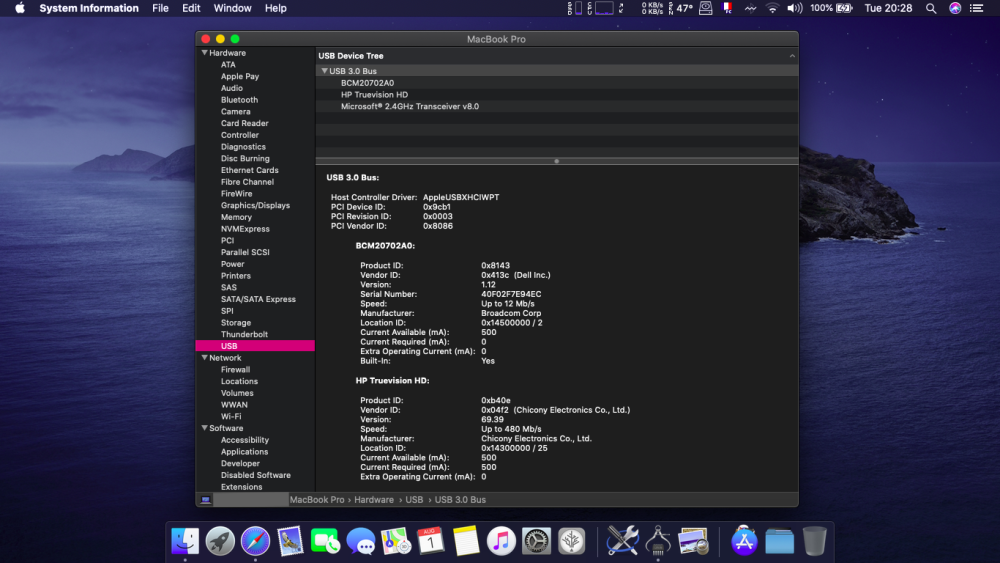Viewport: 1000px width, 563px height.
Task: Open the File menu
Action: coord(160,8)
